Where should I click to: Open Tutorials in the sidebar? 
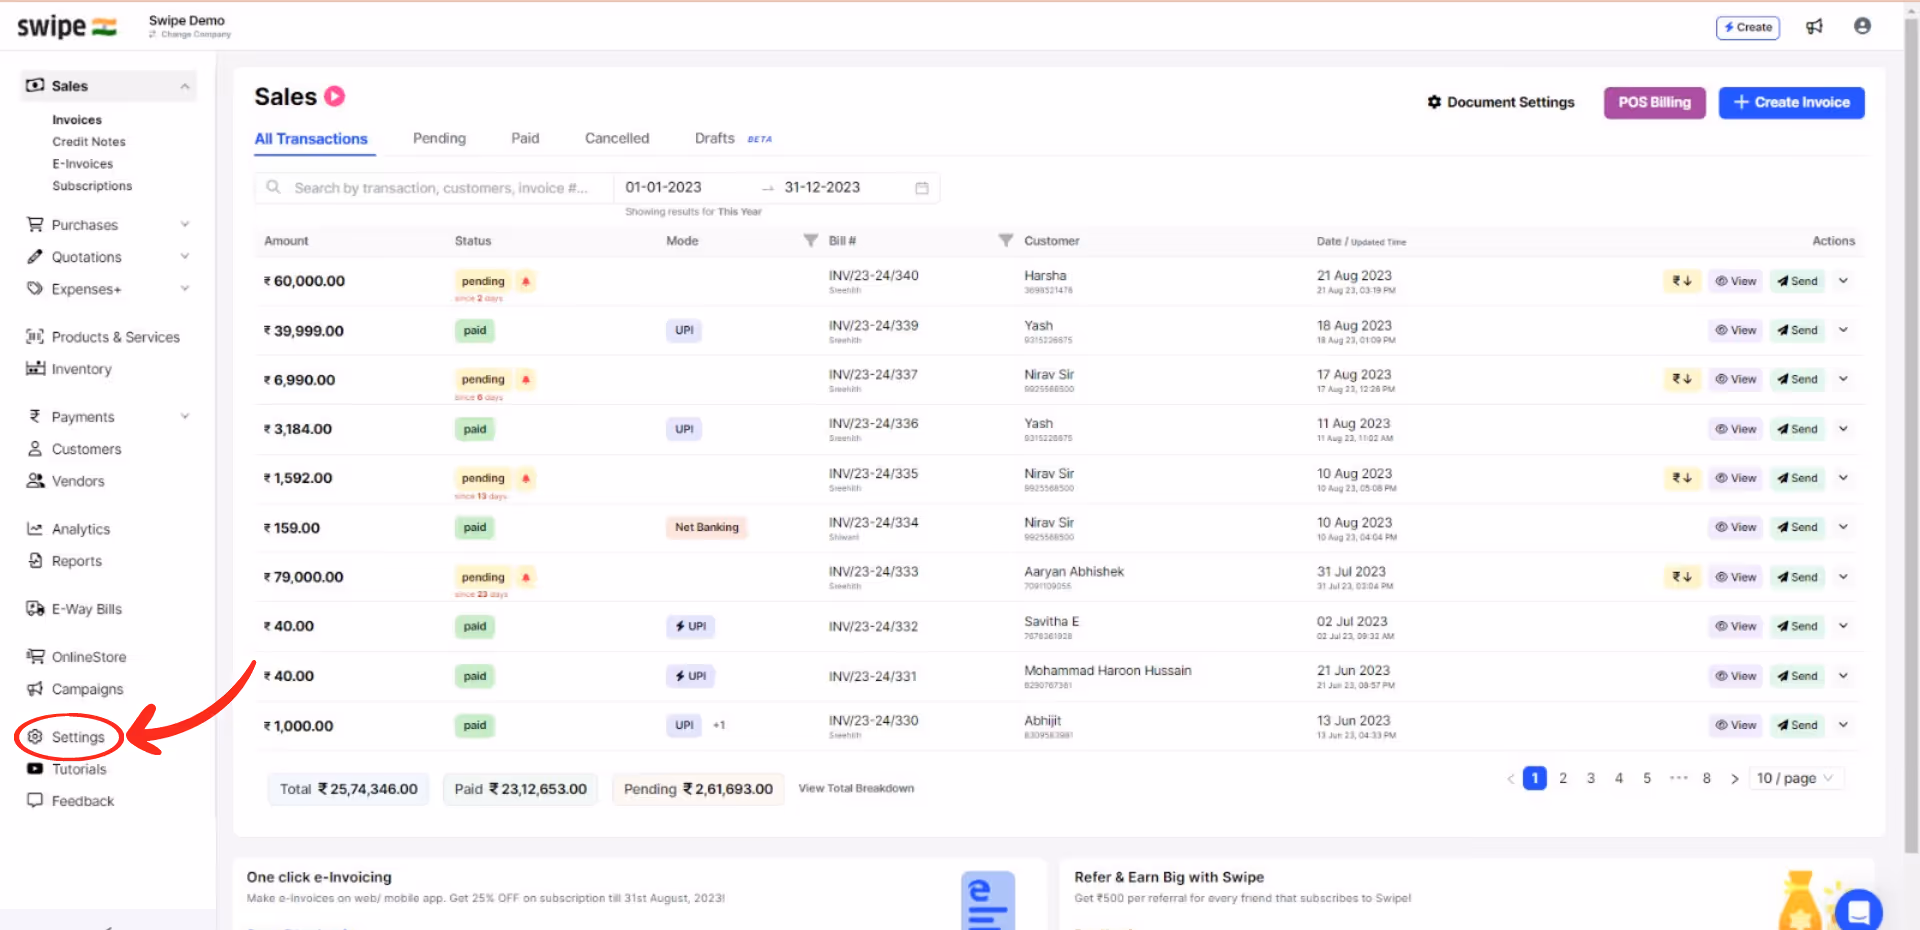point(79,769)
